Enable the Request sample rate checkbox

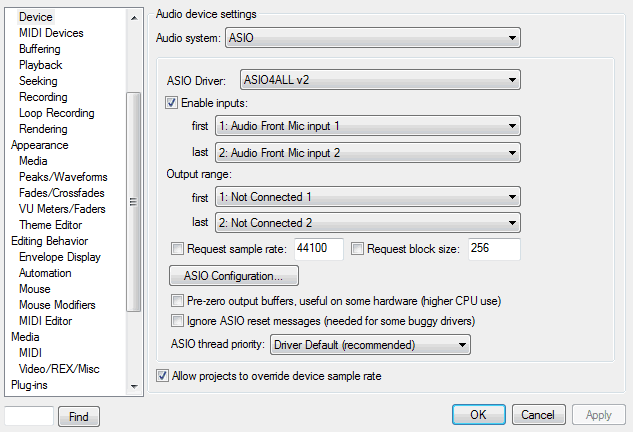(x=178, y=249)
